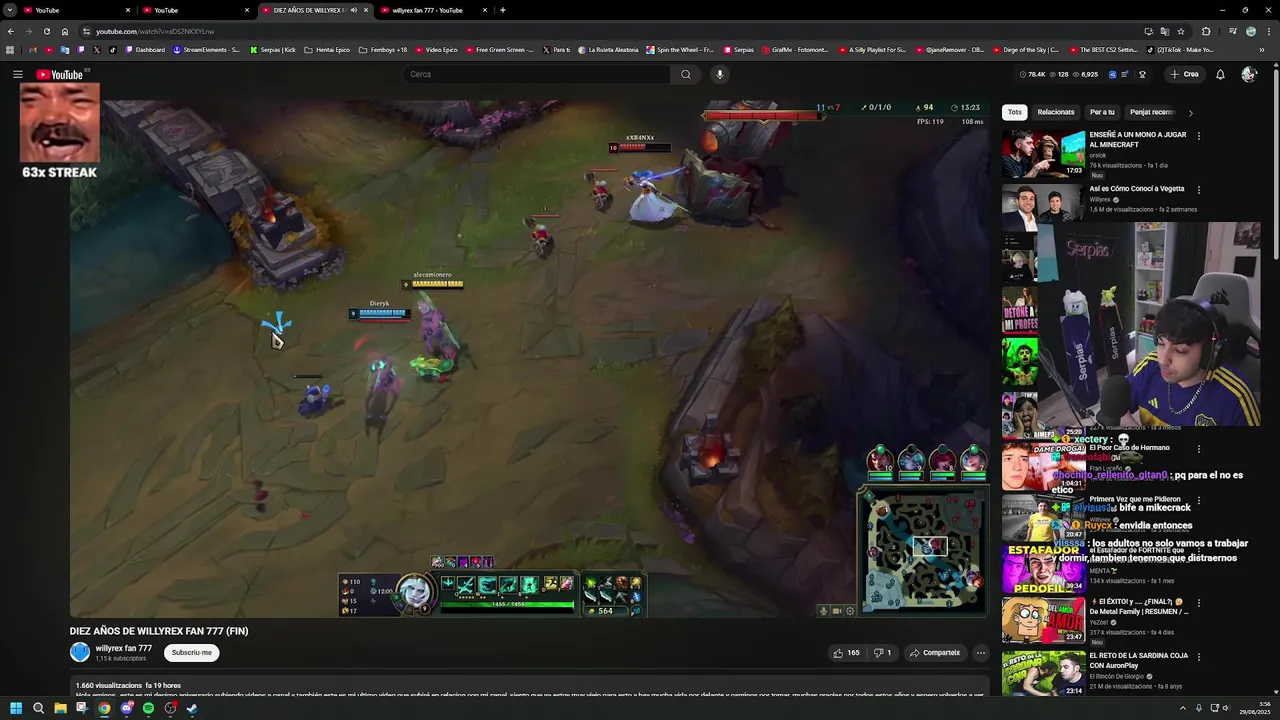This screenshot has width=1280, height=720.
Task: Open the willyrex fan 777 channel avatar
Action: [x=80, y=652]
